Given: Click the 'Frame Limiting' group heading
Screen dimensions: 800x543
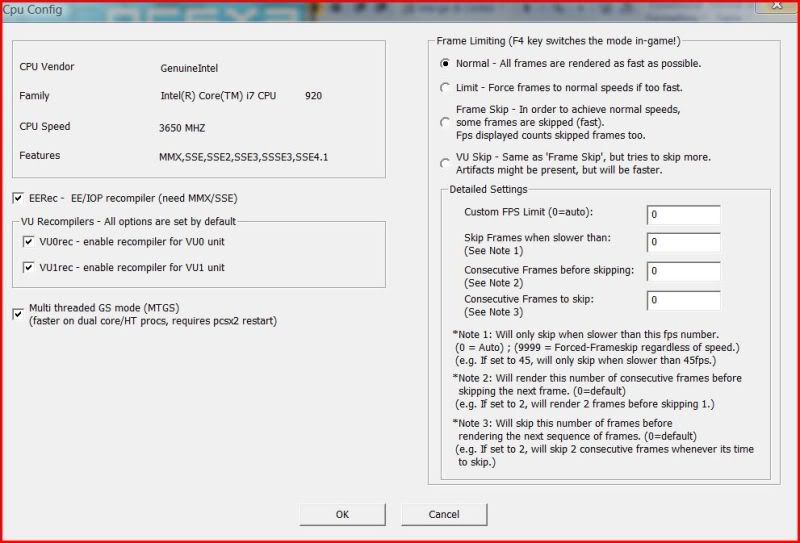Looking at the screenshot, I should click(559, 41).
